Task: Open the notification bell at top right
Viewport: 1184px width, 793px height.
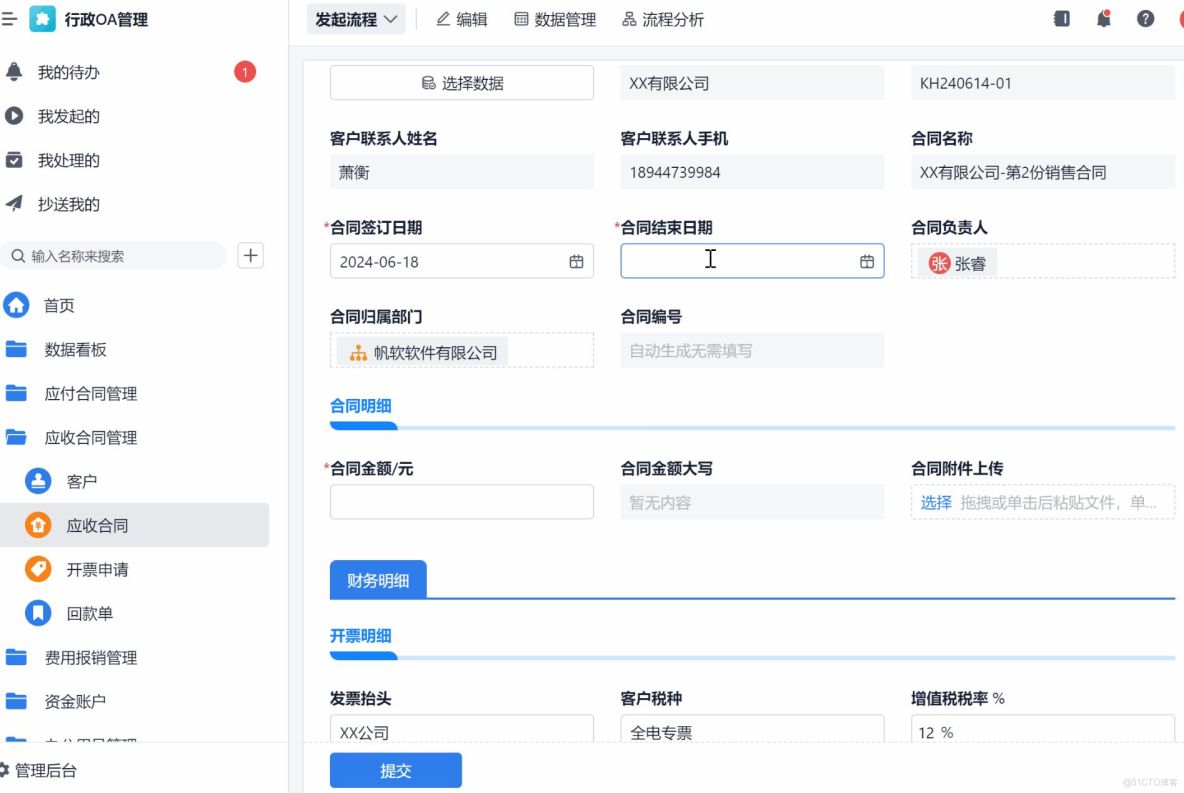Action: (x=1102, y=18)
